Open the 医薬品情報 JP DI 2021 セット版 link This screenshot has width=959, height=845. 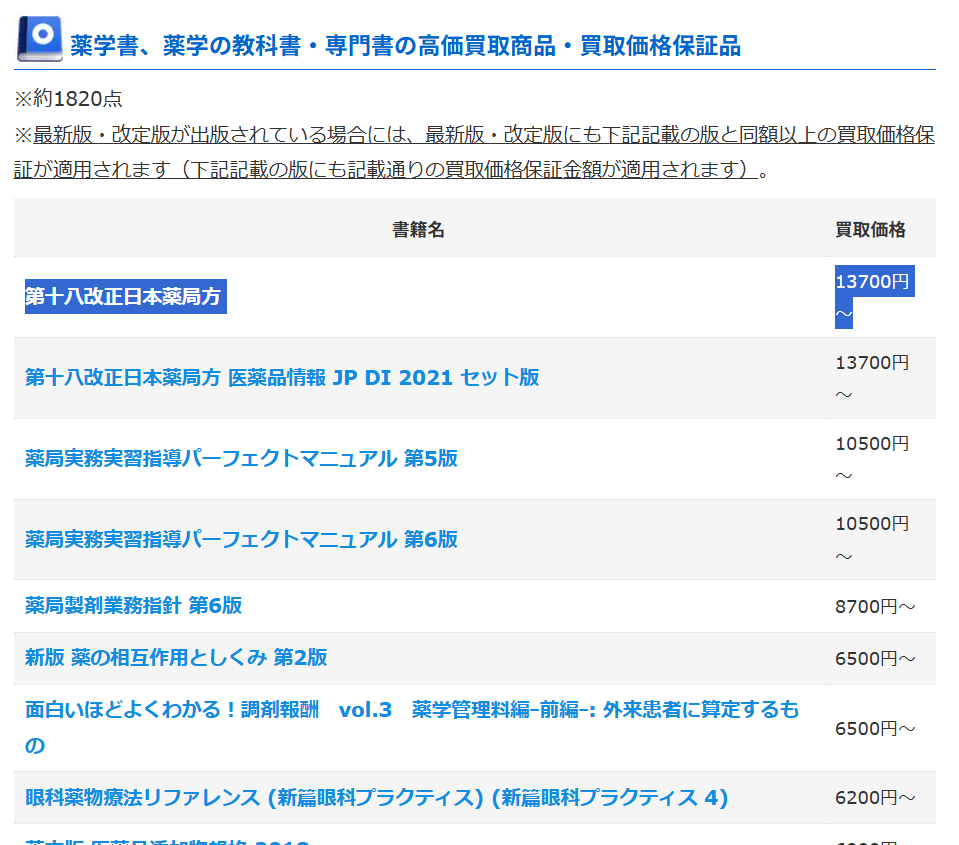tap(282, 378)
